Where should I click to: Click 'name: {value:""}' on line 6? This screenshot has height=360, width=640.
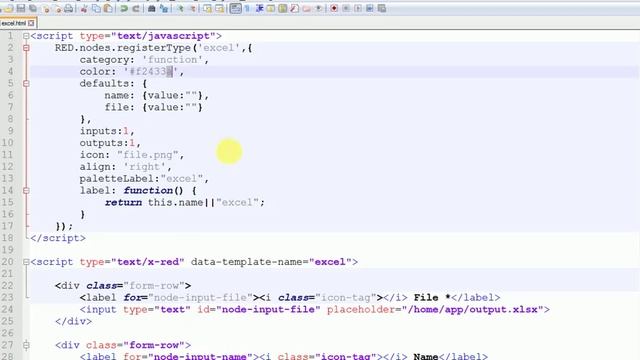154,95
